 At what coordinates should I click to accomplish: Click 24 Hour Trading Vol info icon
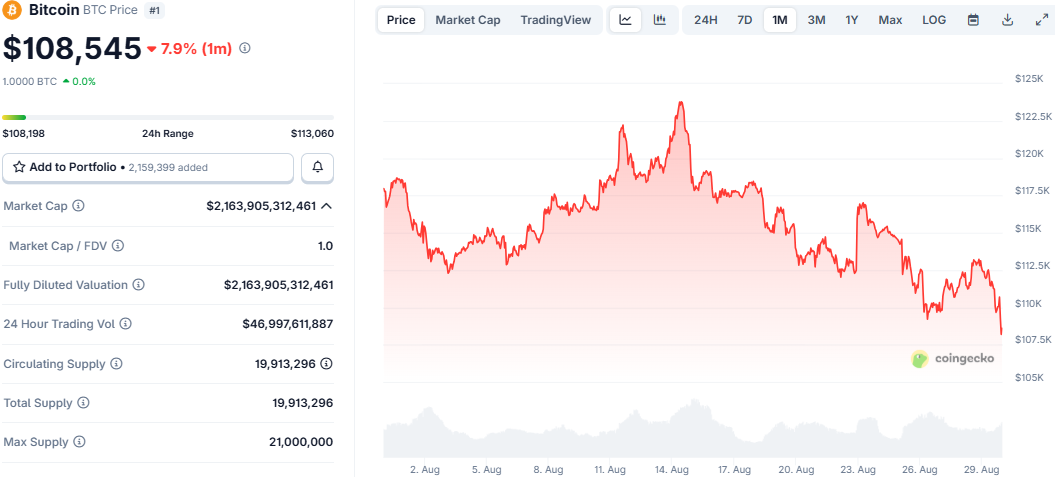[125, 324]
